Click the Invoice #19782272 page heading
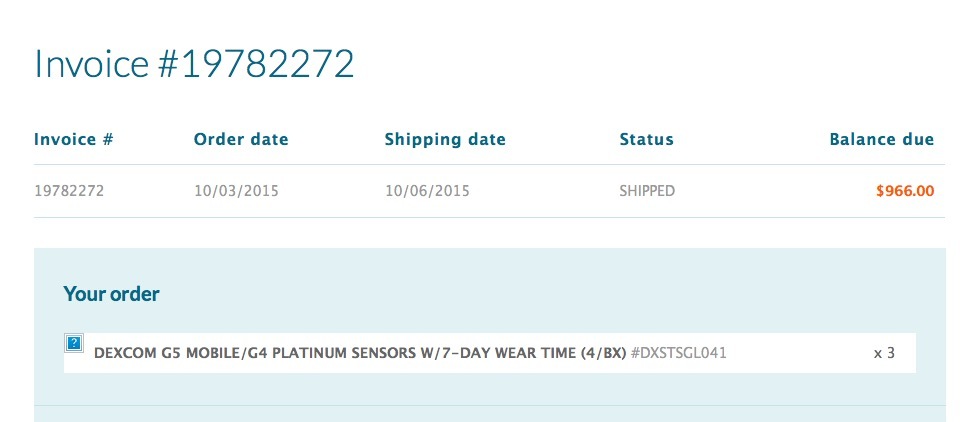Viewport: 970px width, 422px height. tap(194, 64)
